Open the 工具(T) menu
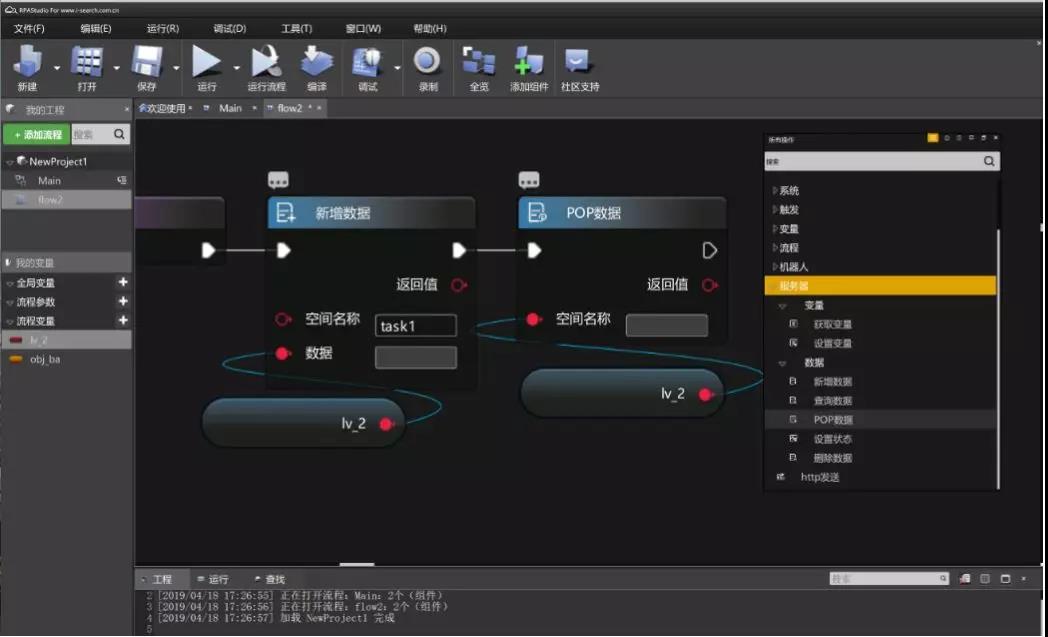1048x637 pixels. [x=296, y=28]
